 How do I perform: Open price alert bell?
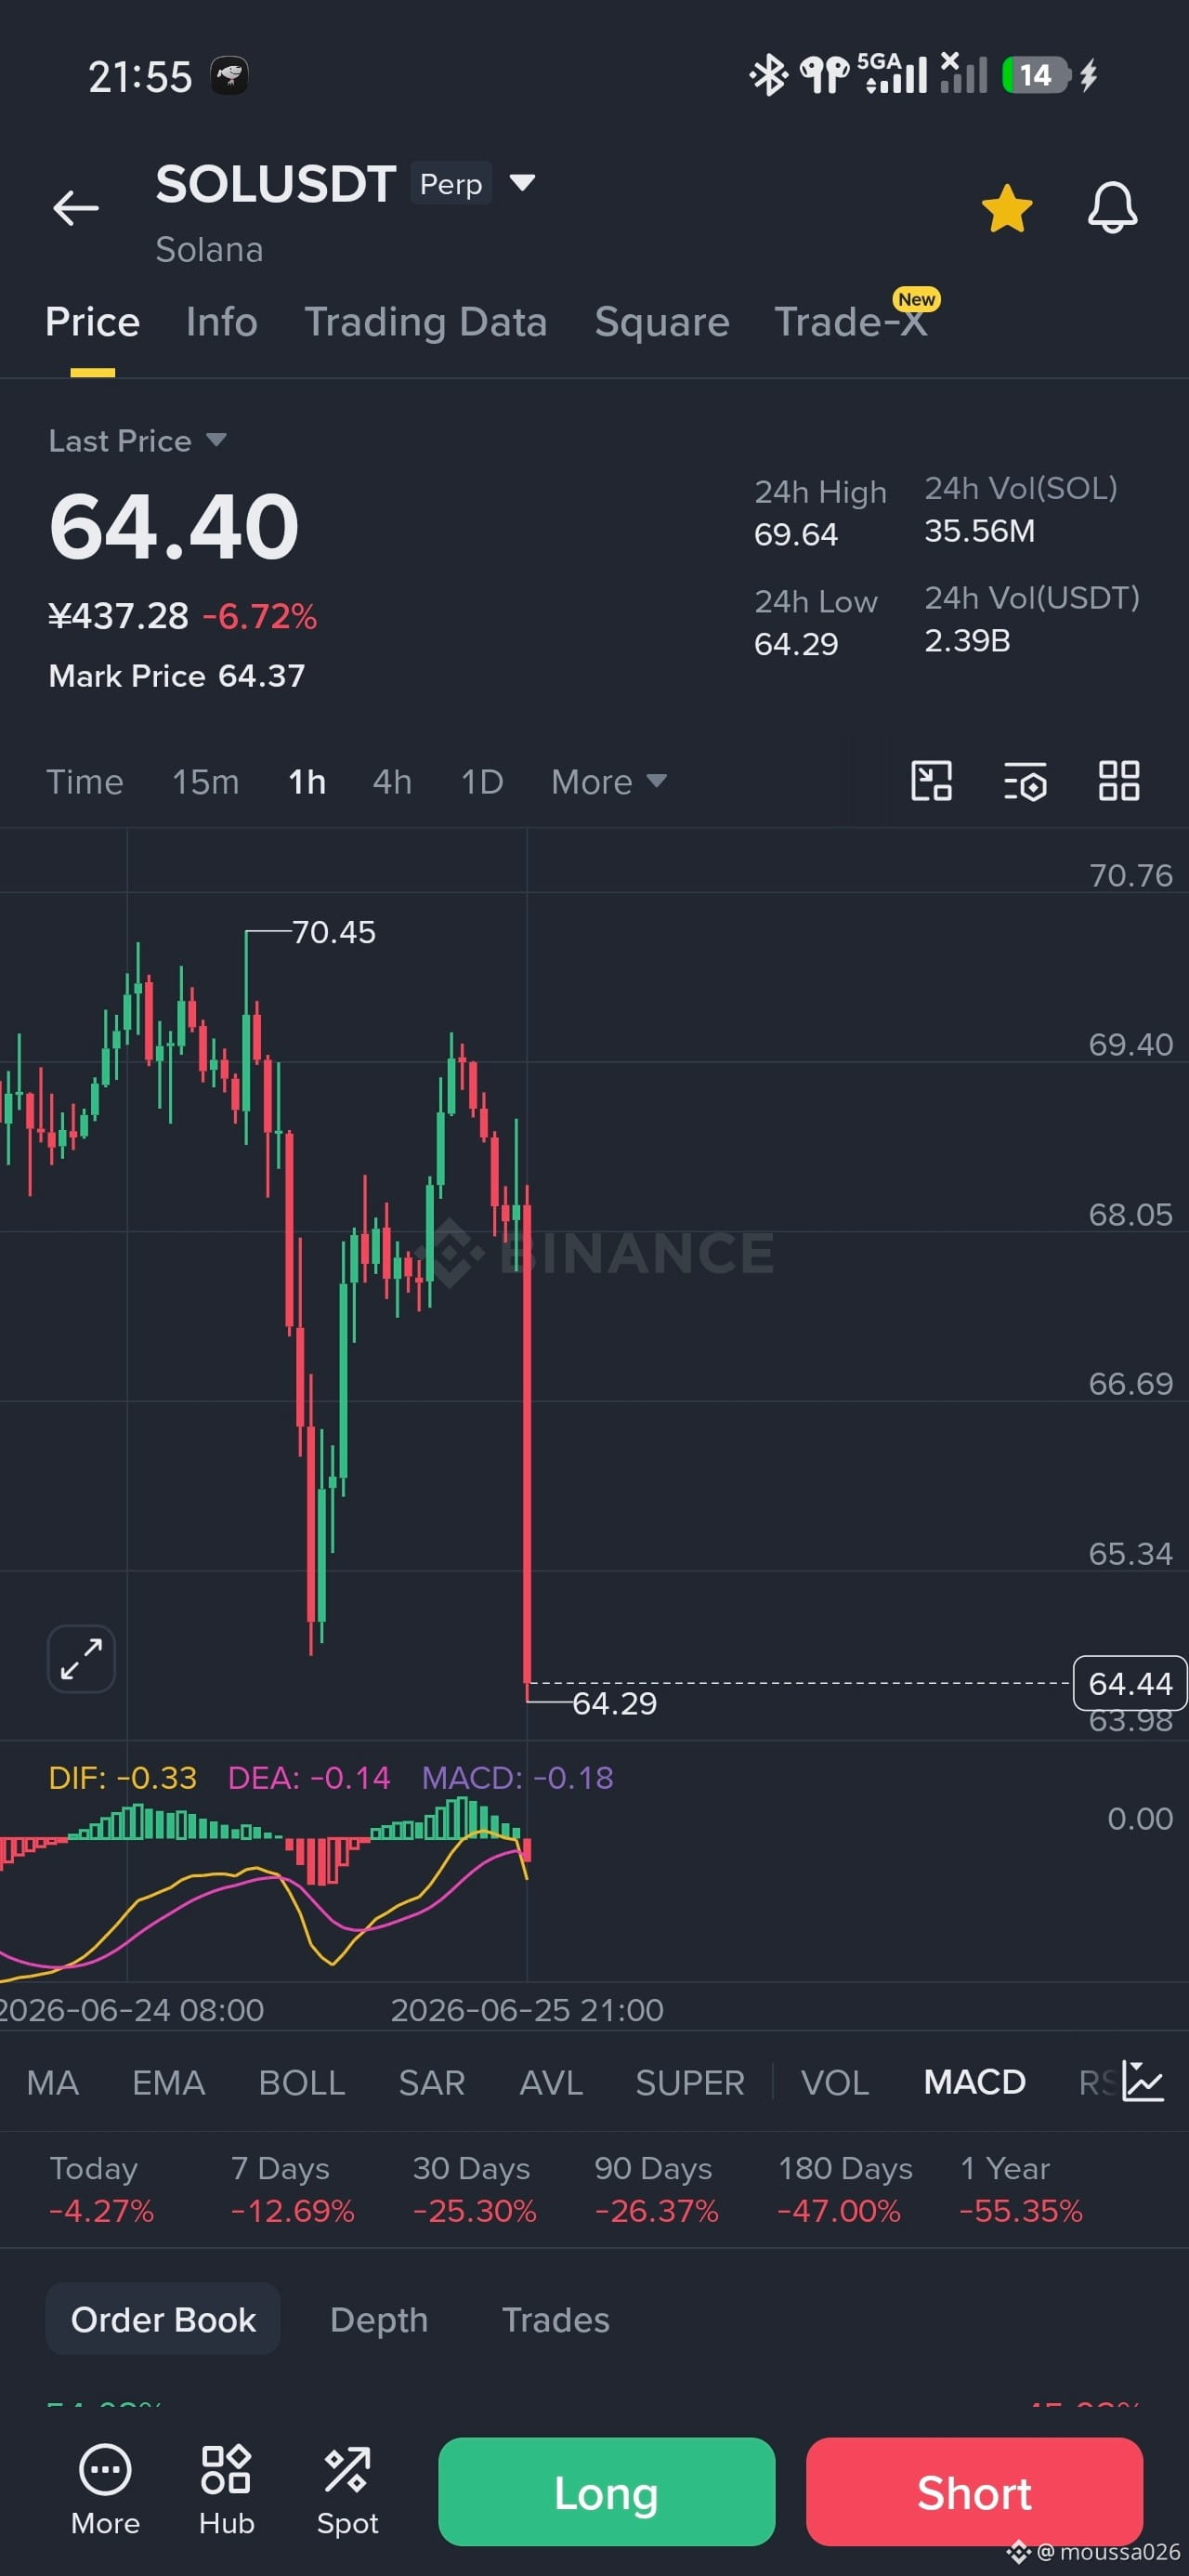point(1112,208)
